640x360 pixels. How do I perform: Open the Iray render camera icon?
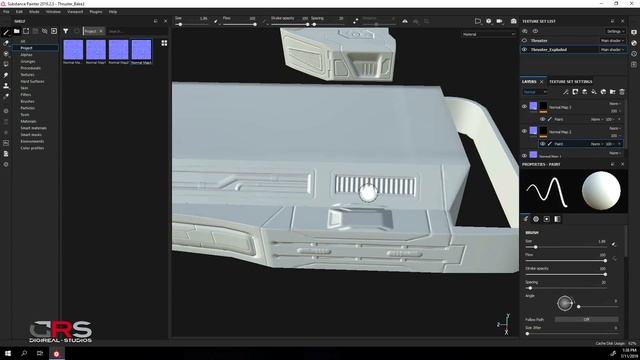pos(513,21)
